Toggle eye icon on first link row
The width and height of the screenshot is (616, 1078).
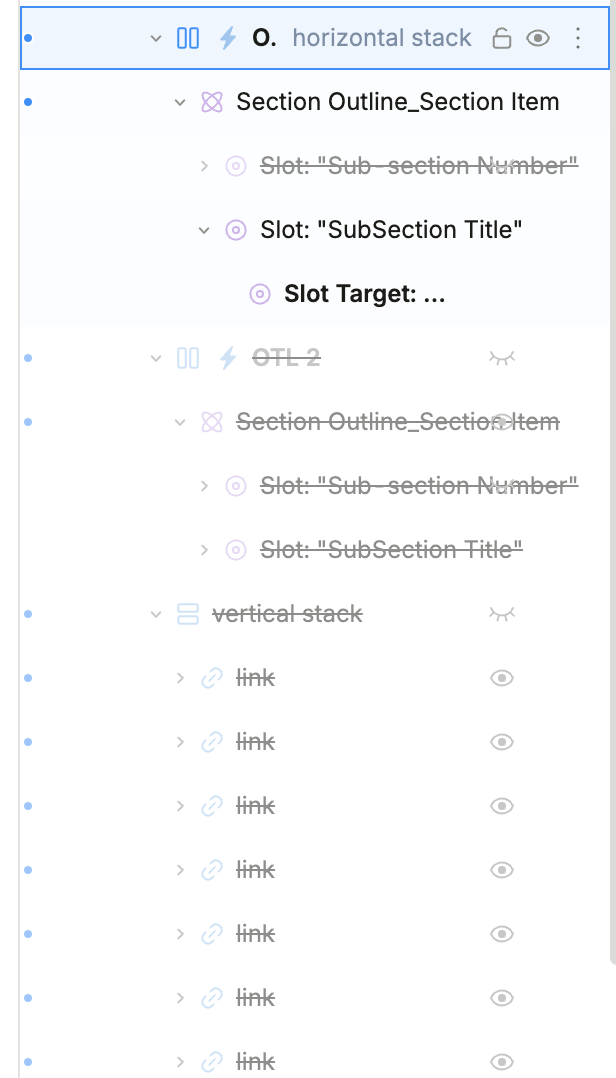click(502, 678)
